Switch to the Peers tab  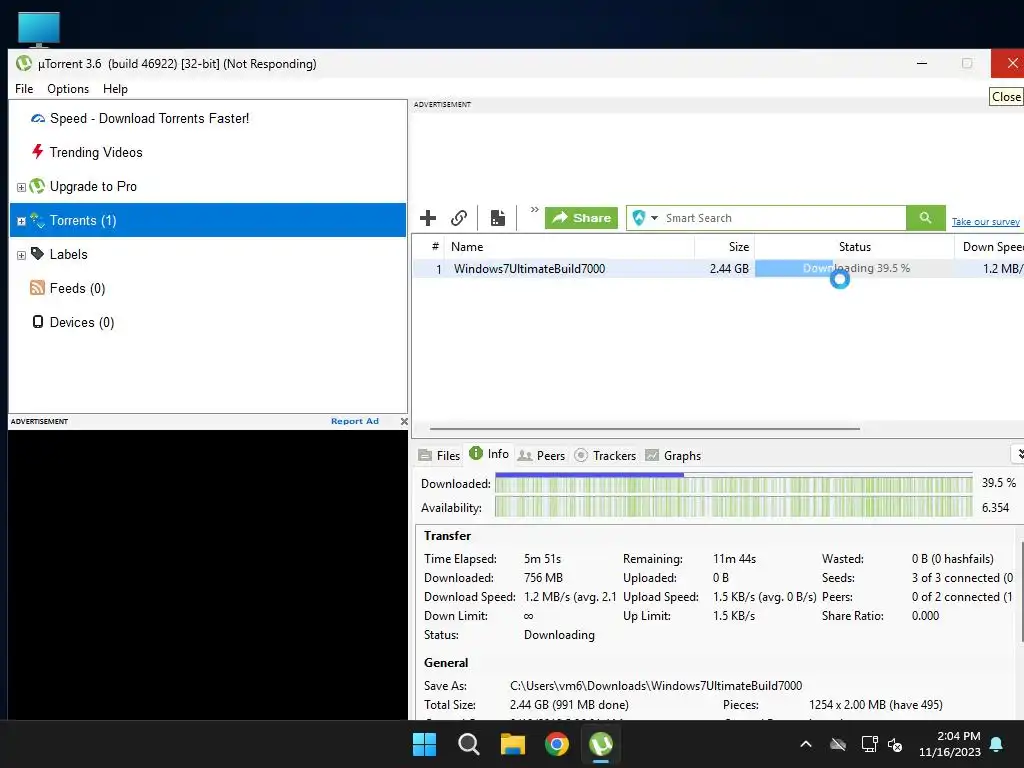pos(541,455)
